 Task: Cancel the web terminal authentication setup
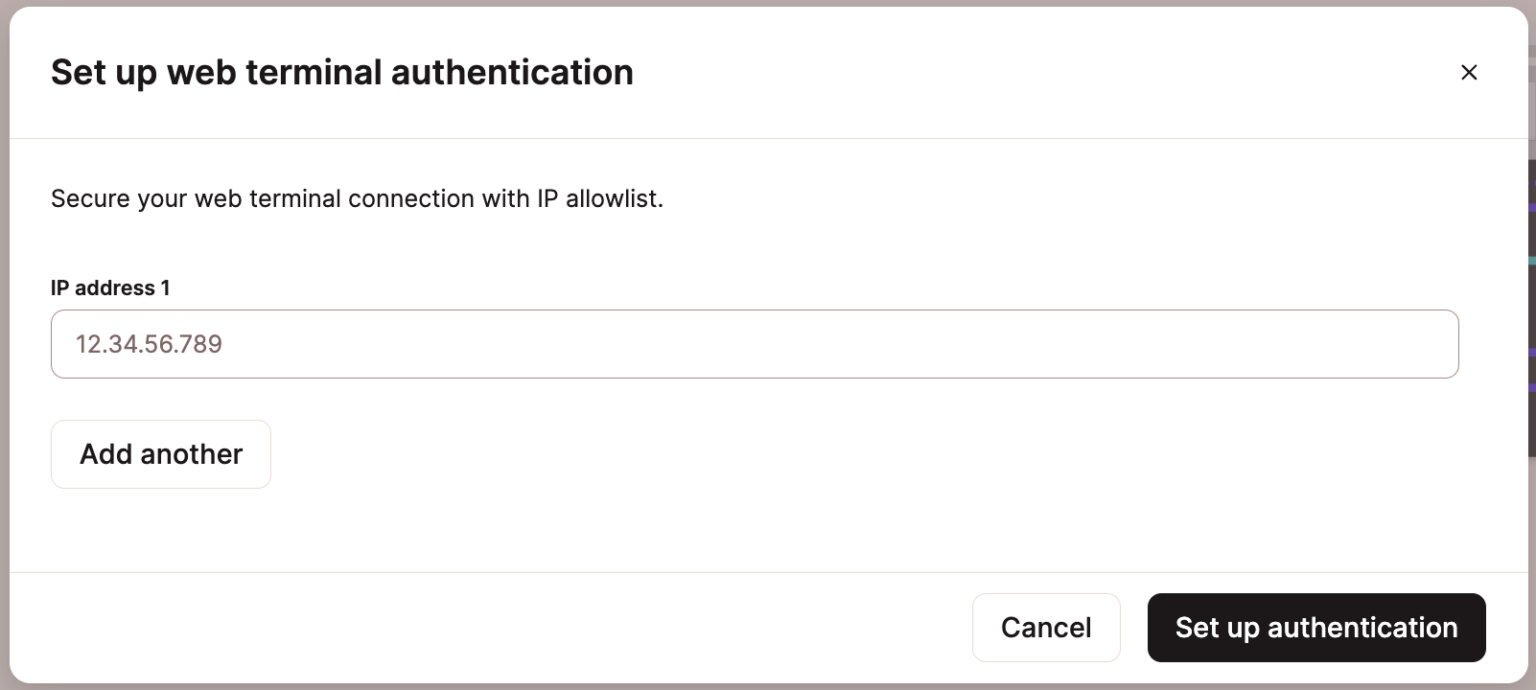coord(1046,627)
